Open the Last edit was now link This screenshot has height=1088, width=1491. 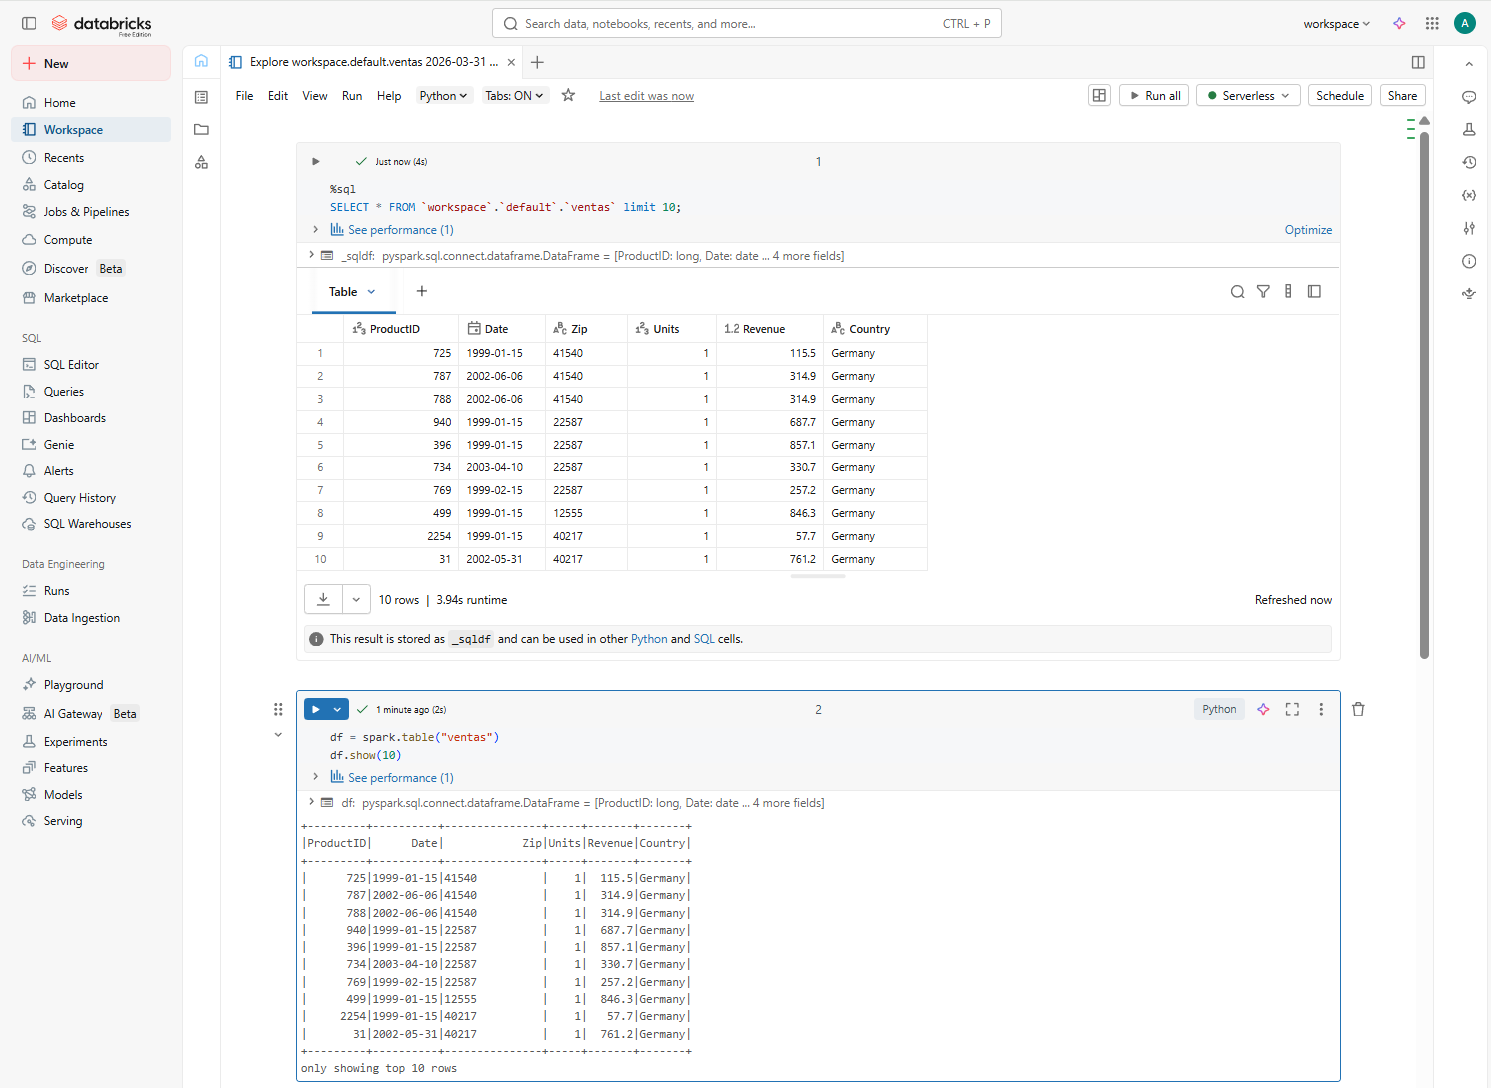coord(646,96)
